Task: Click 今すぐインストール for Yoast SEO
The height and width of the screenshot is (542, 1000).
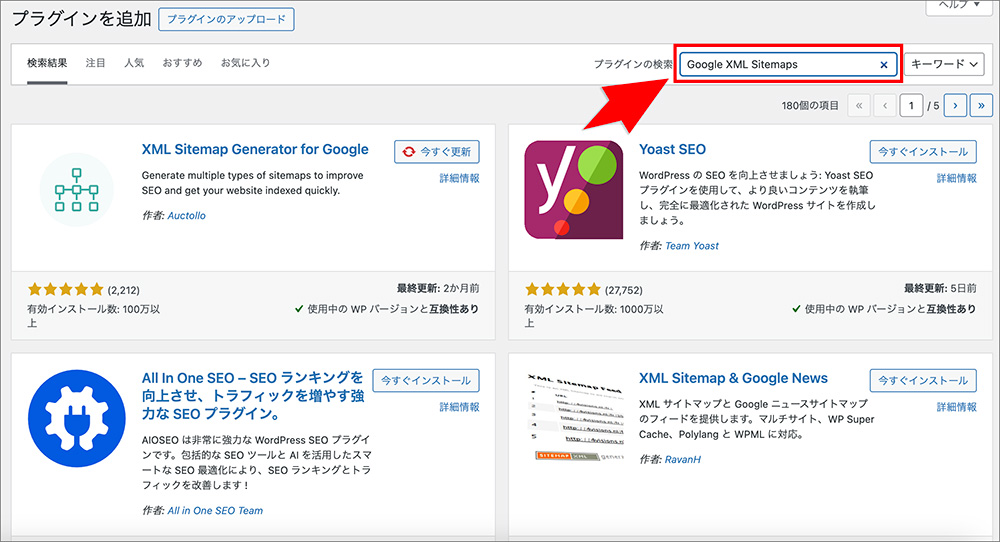Action: click(923, 152)
